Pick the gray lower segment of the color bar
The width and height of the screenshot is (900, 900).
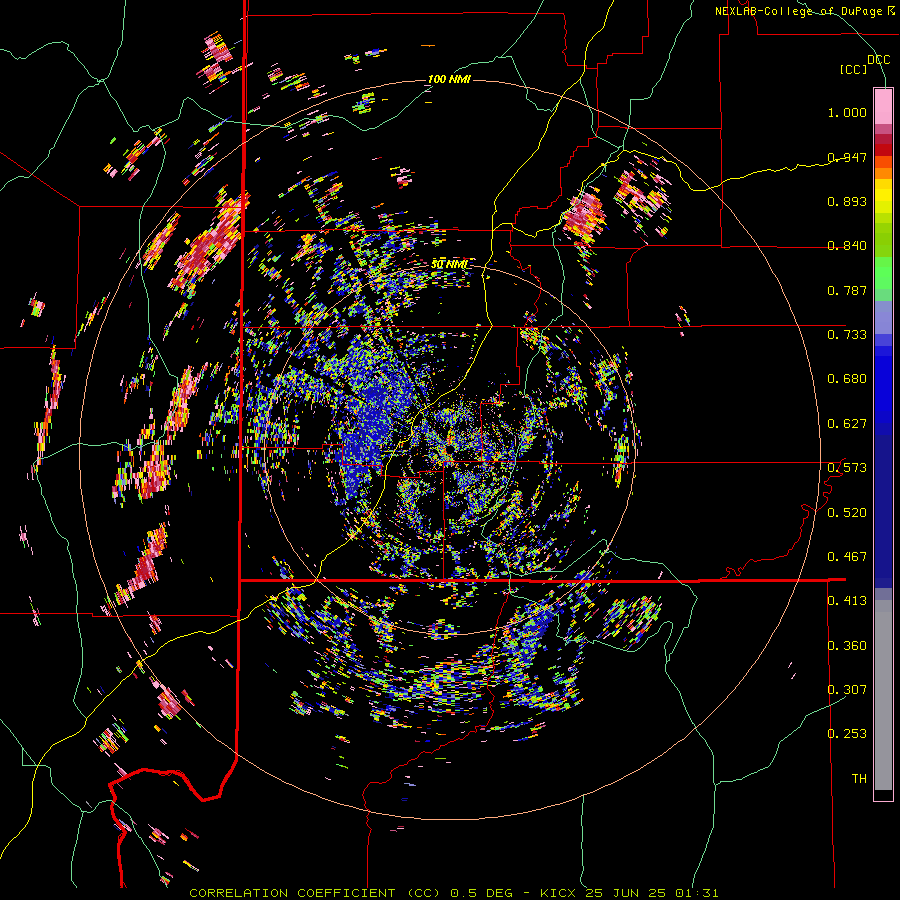pos(883,695)
